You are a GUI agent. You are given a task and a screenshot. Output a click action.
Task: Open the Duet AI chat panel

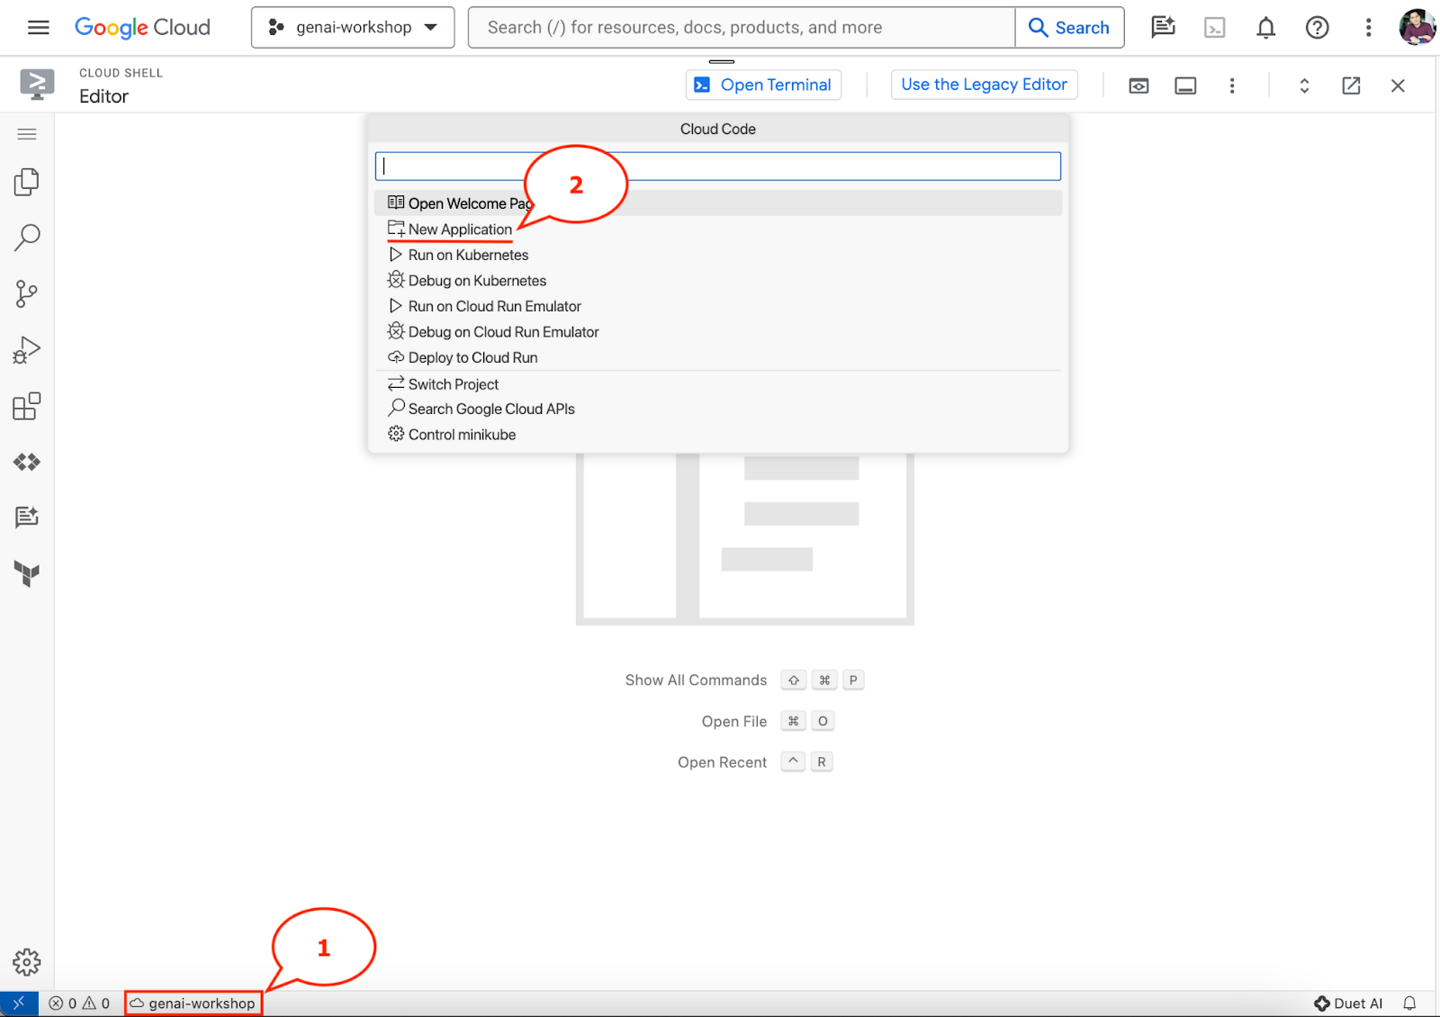(26, 517)
